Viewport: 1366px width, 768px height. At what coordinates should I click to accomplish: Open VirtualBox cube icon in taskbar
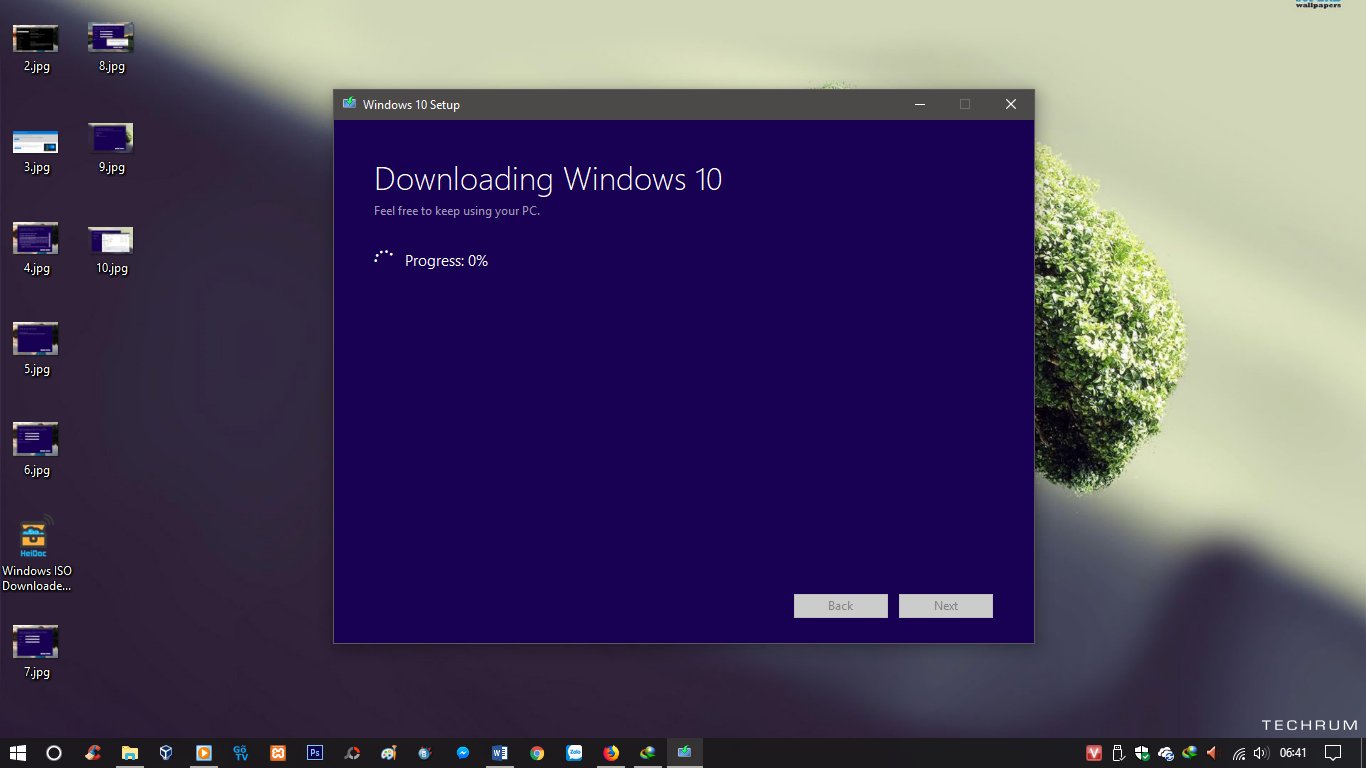click(x=166, y=753)
